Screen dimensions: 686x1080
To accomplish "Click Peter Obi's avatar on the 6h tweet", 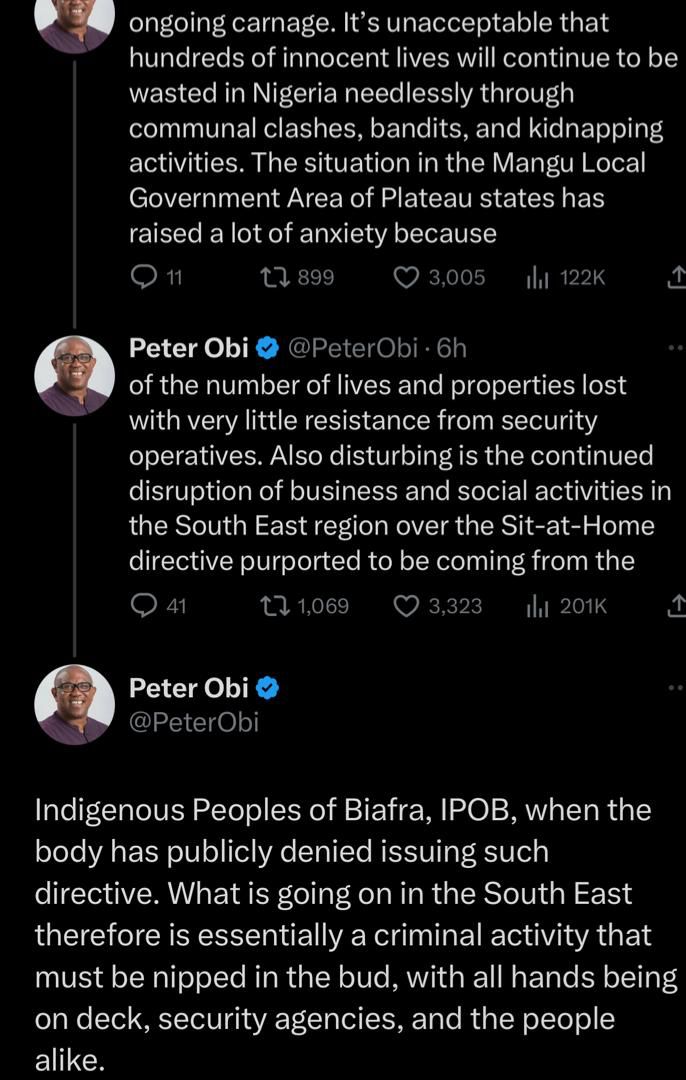I will pyautogui.click(x=75, y=375).
